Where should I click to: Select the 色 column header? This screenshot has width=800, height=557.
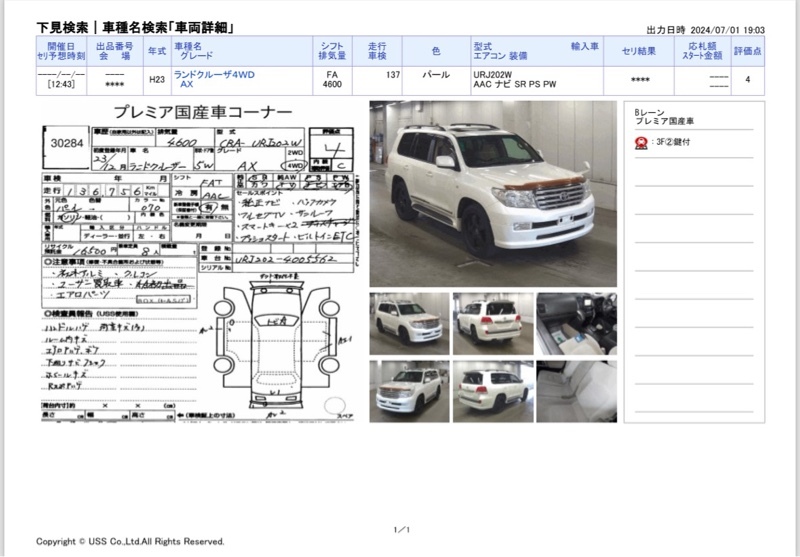436,51
